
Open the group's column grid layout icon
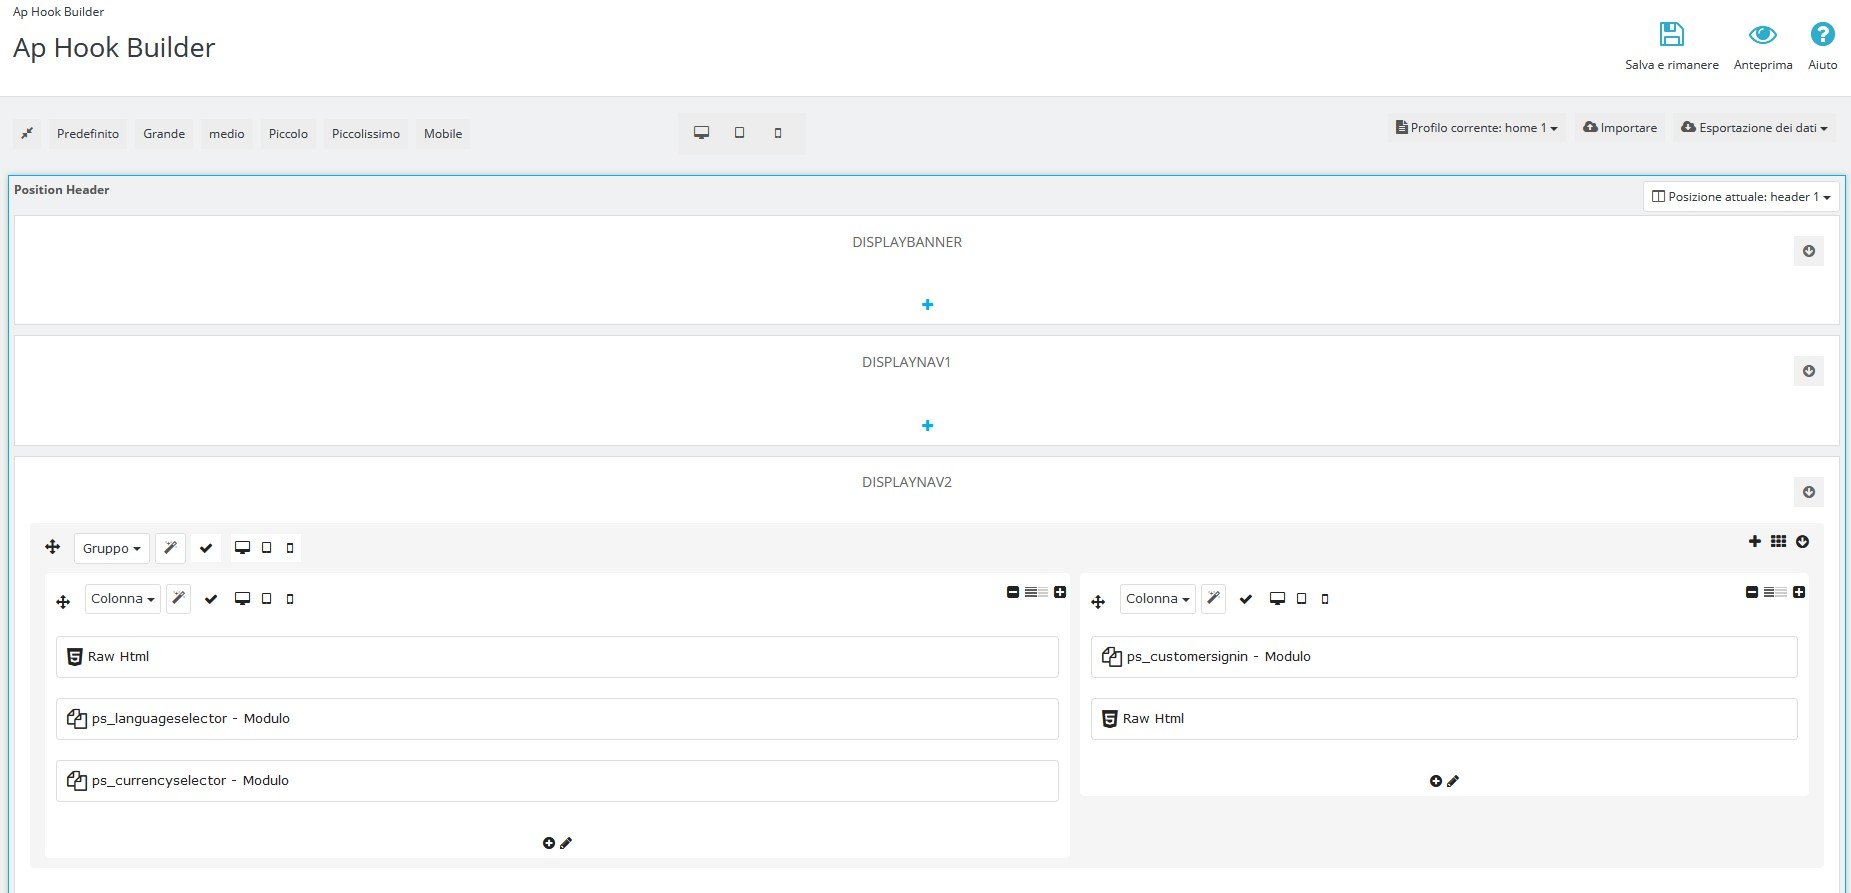[x=1778, y=541]
